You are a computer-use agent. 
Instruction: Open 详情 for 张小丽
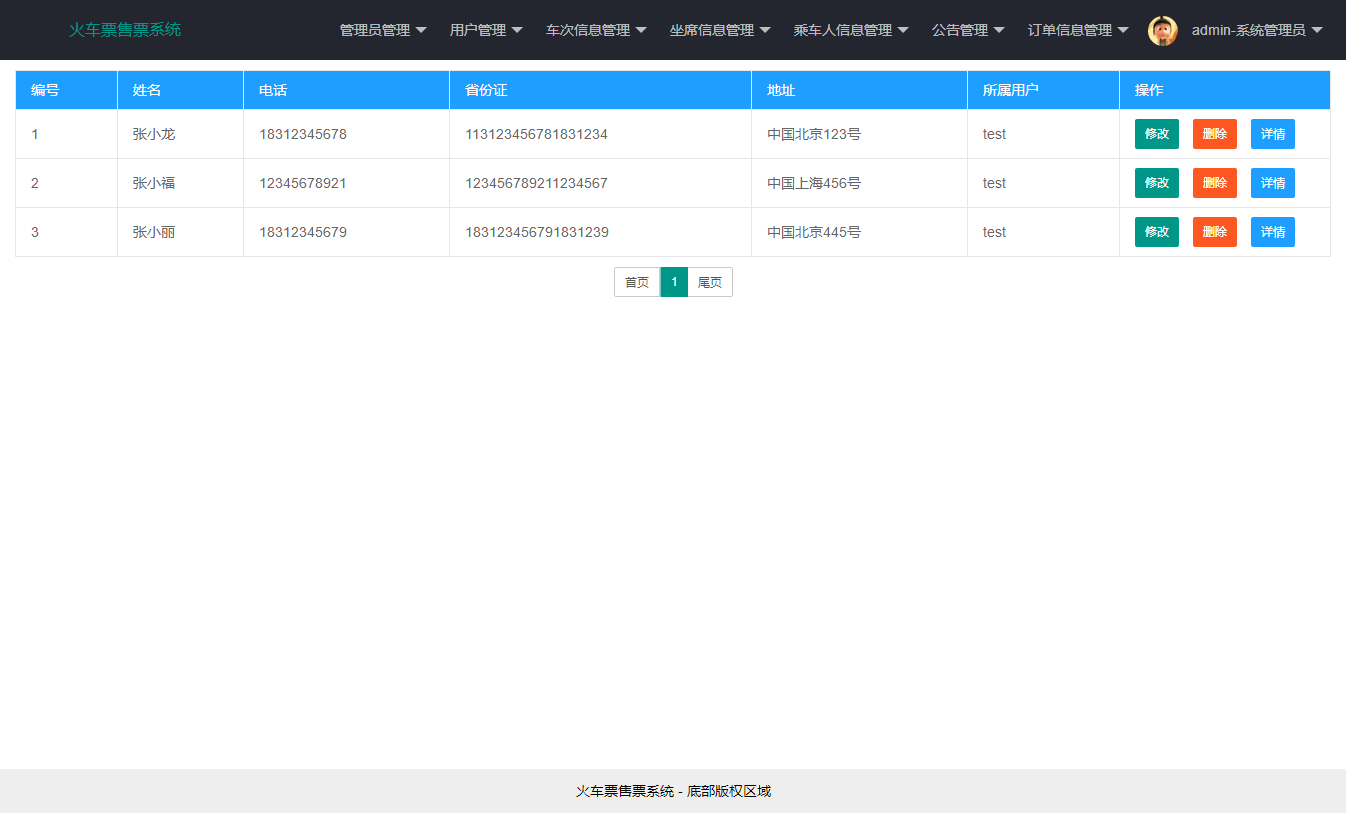tap(1272, 231)
